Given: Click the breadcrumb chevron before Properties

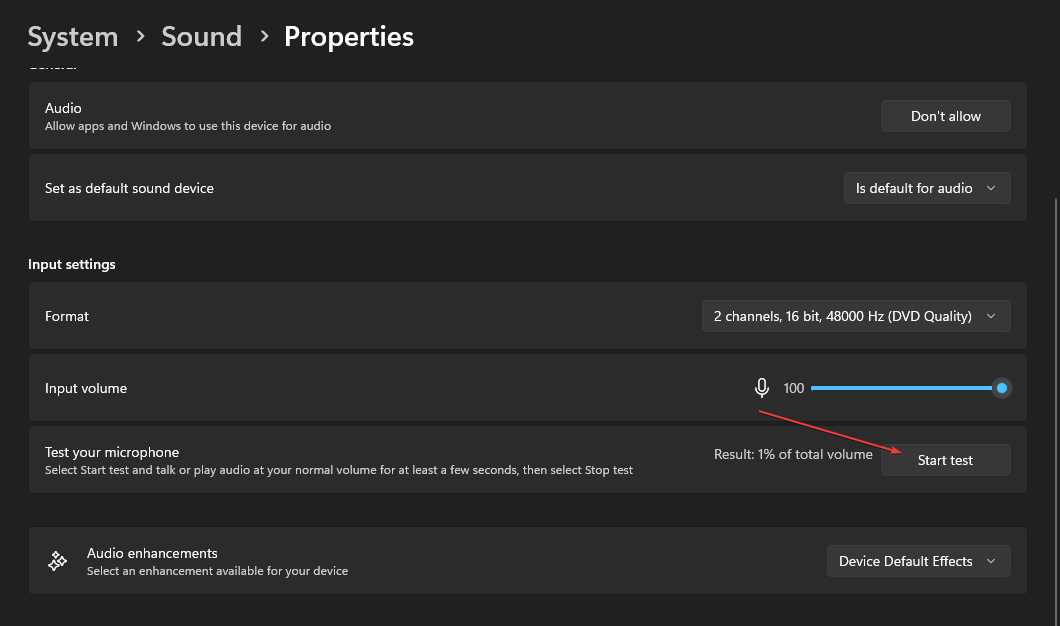Looking at the screenshot, I should click(x=264, y=37).
